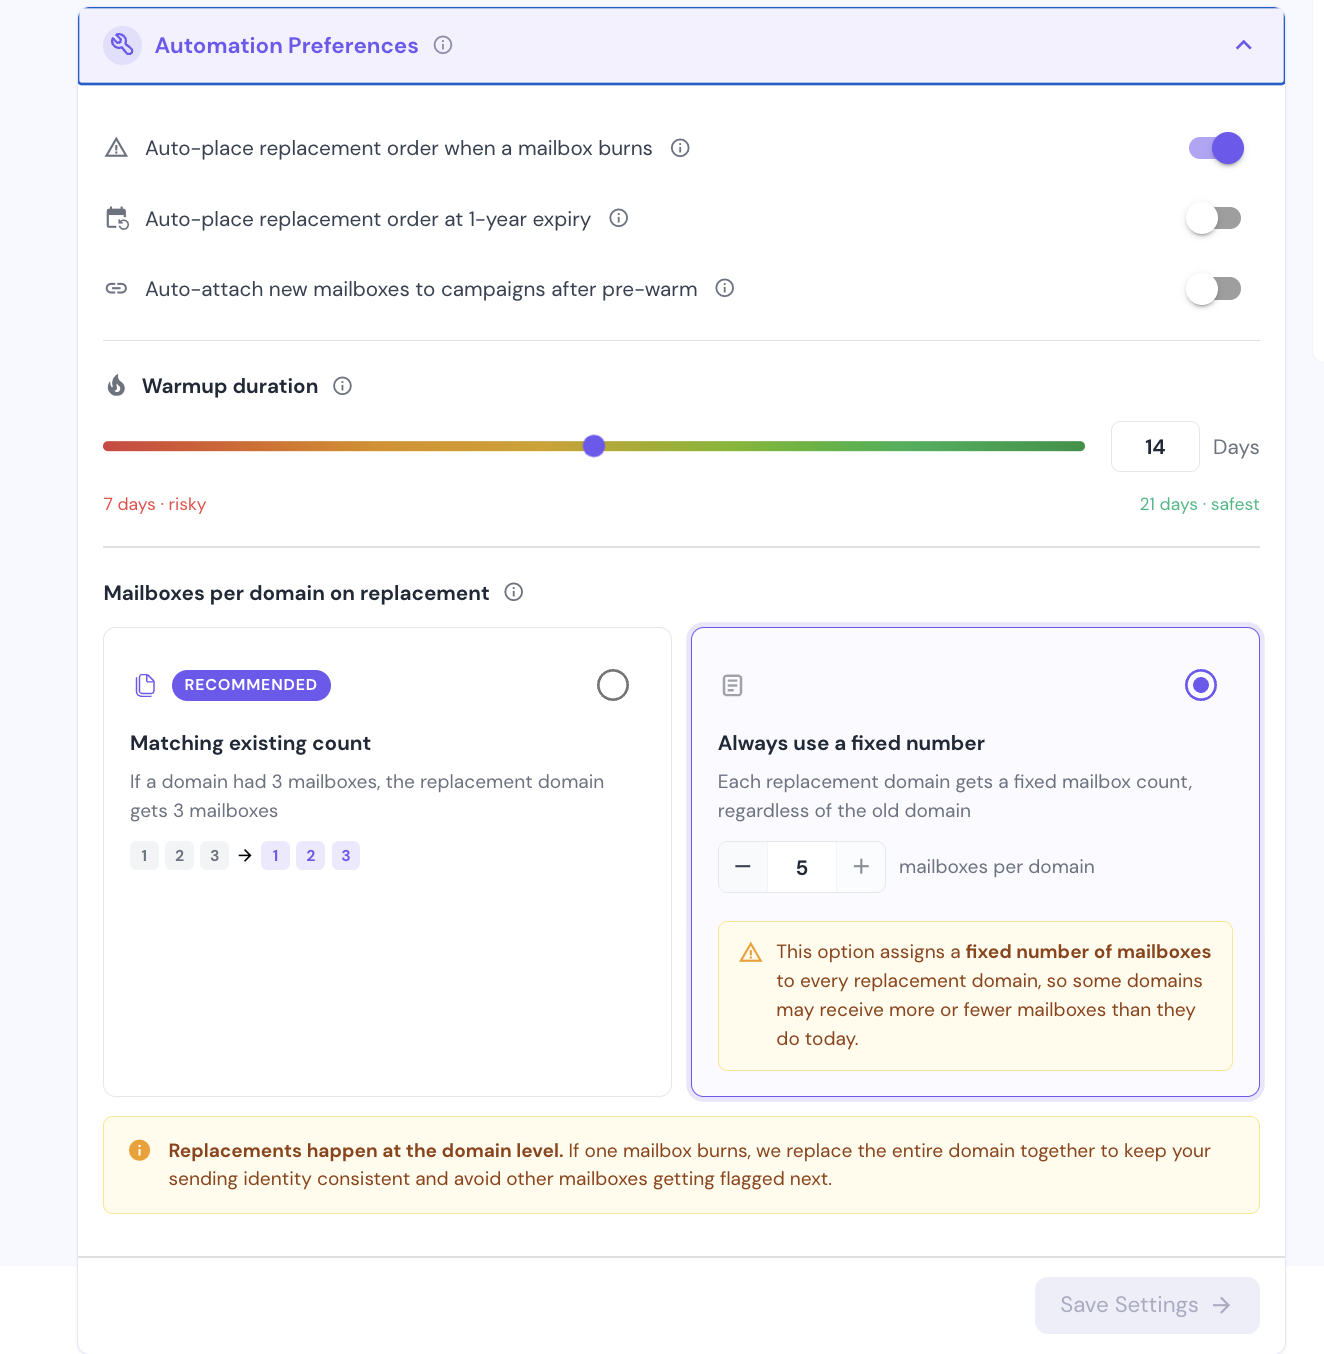
Task: Open info tooltip beside Automation Preferences title
Action: coord(443,45)
